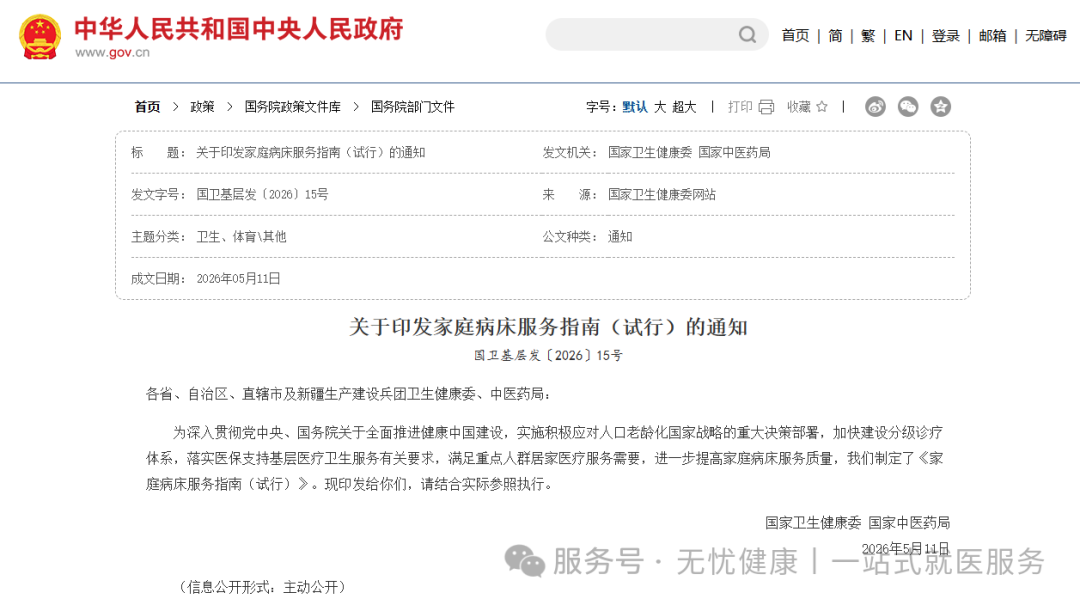Click the 登录 login link
Viewport: 1080px width, 605px height.
point(946,36)
